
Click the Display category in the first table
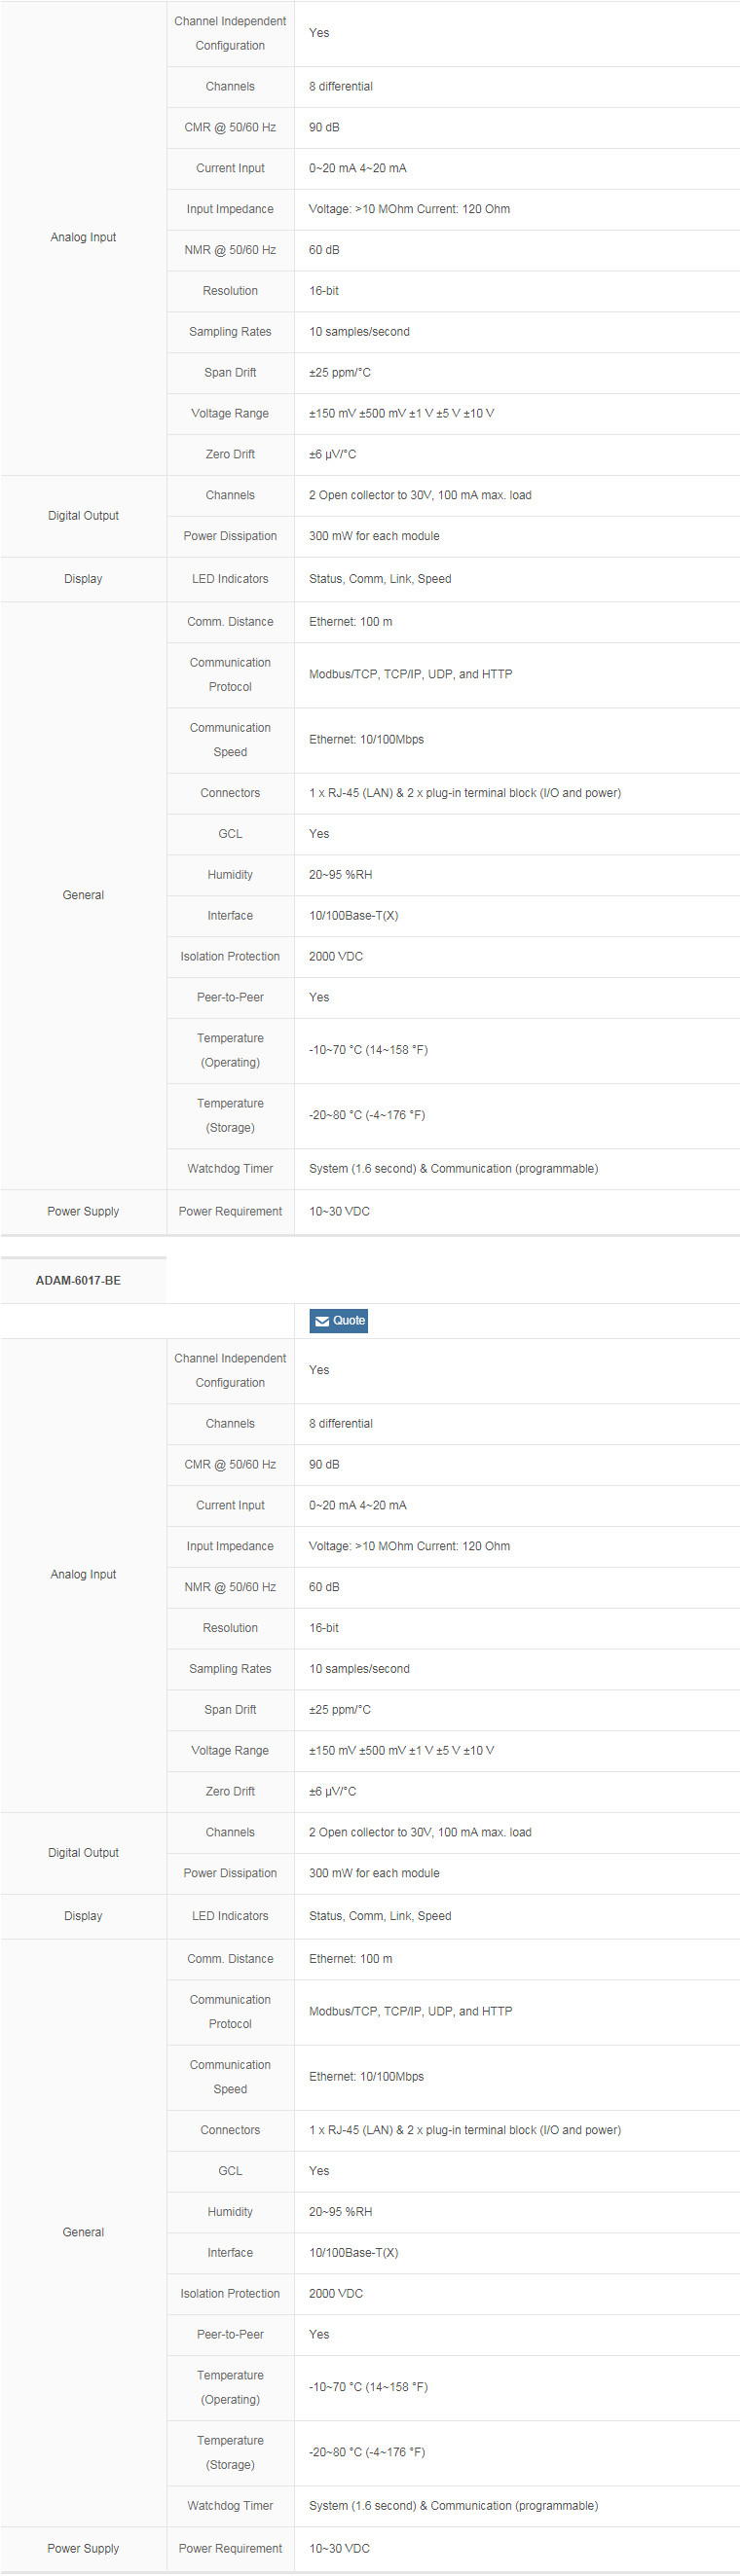[83, 579]
